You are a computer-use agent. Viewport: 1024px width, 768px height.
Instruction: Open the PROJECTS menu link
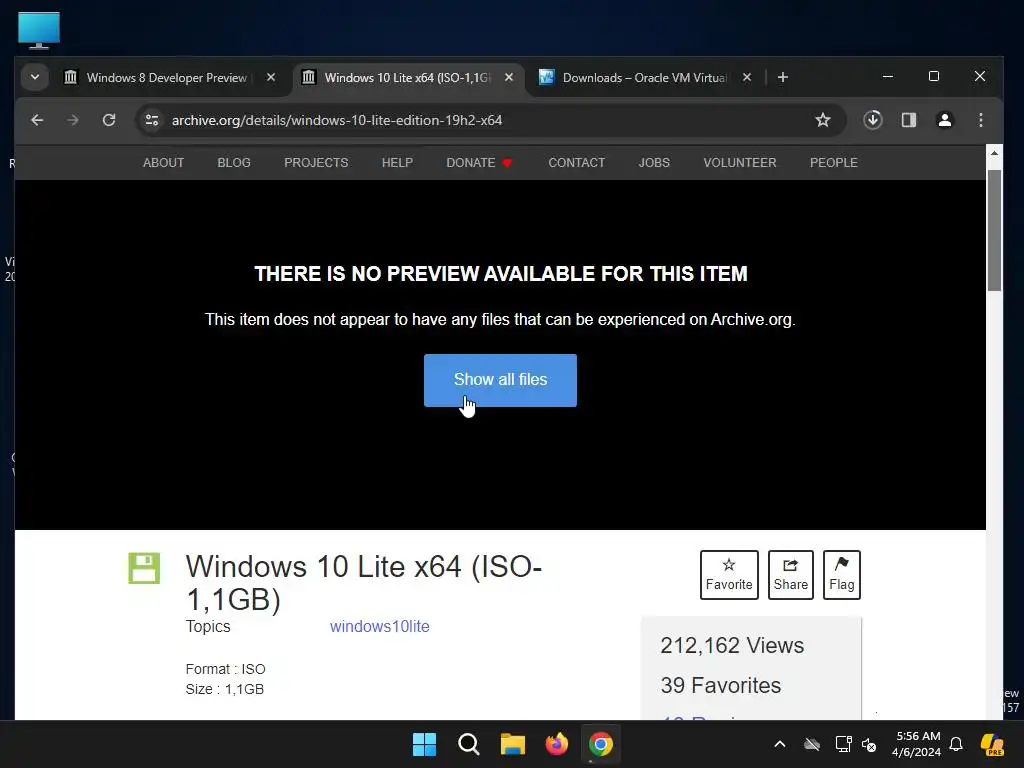pyautogui.click(x=316, y=163)
